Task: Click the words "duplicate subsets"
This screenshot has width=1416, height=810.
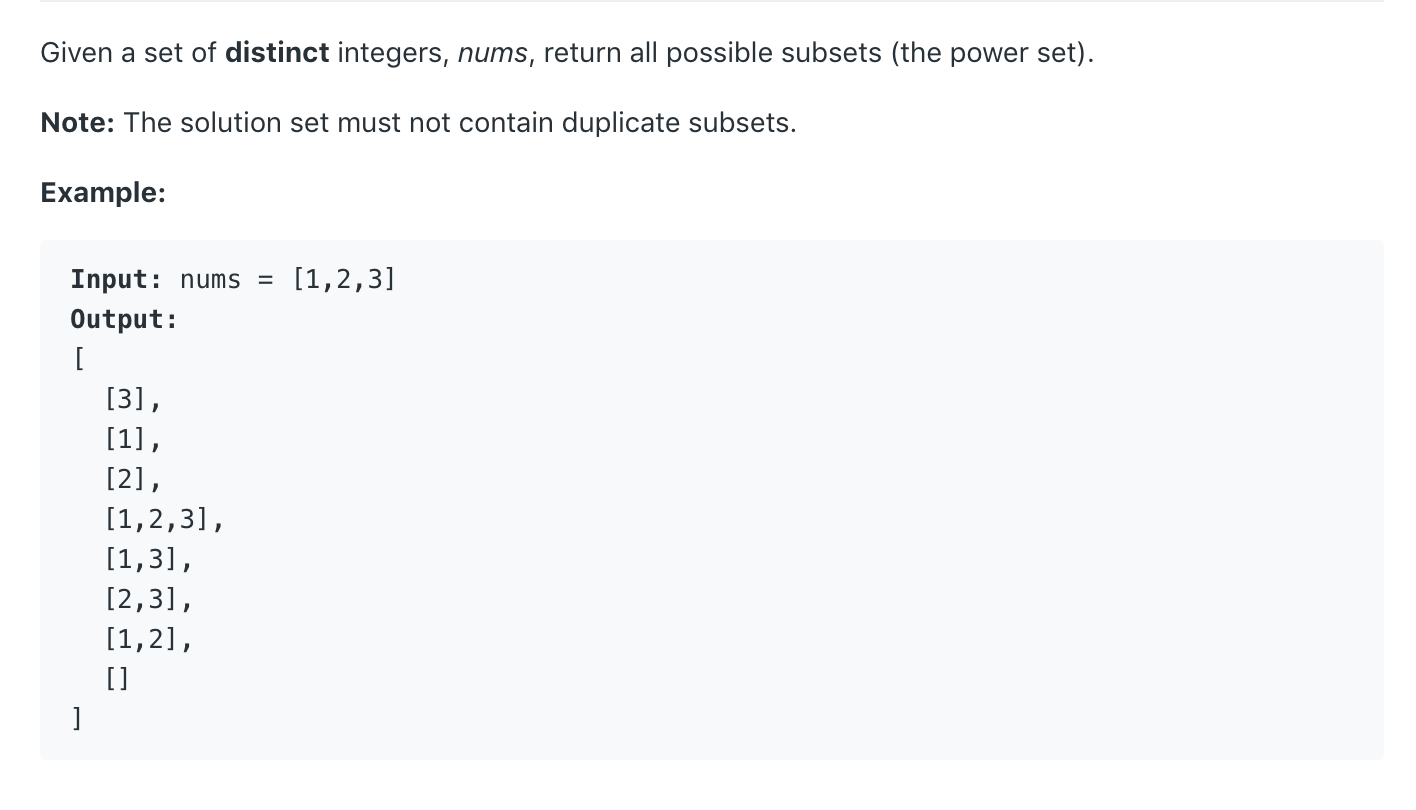Action: click(678, 123)
